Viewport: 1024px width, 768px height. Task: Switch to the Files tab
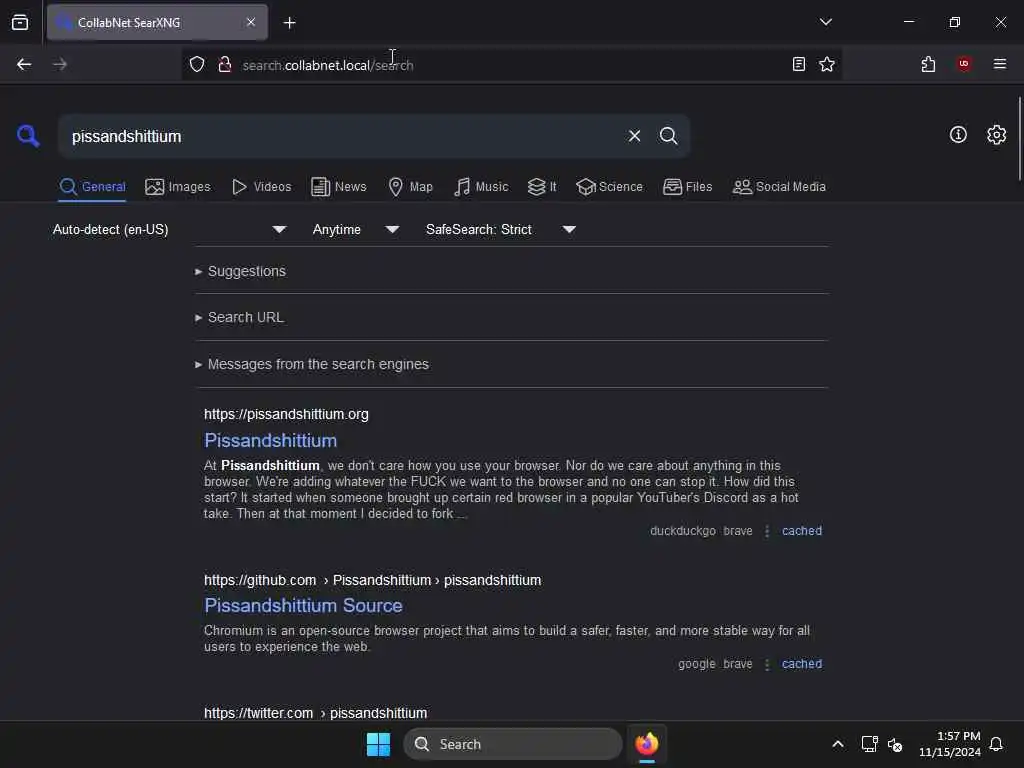tap(687, 187)
